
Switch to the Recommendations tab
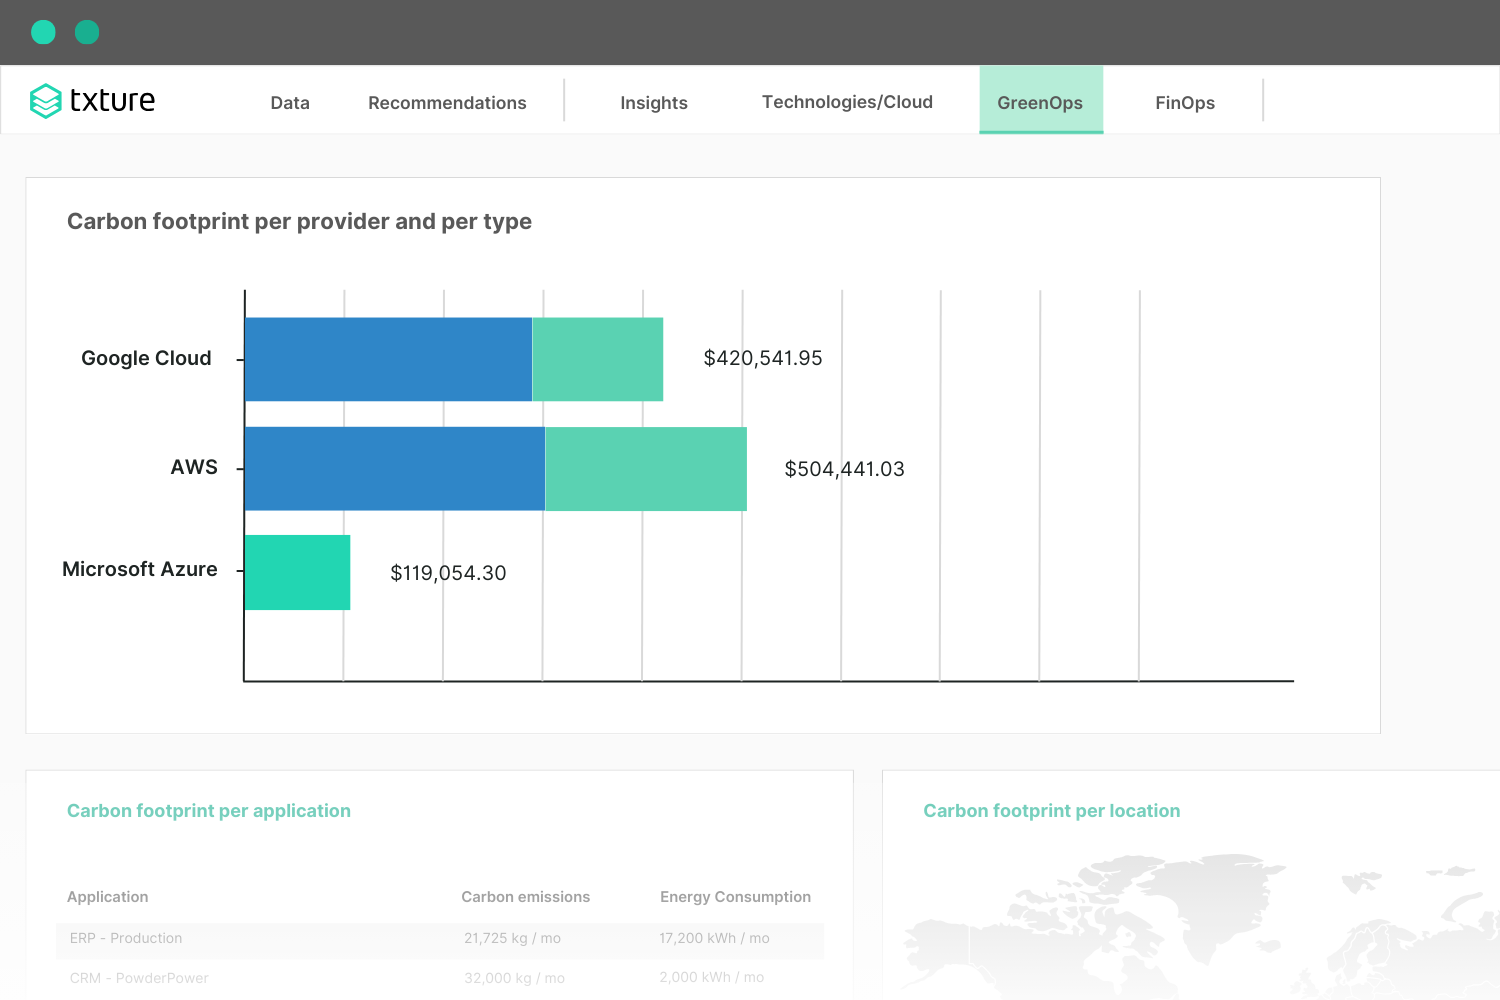(447, 103)
